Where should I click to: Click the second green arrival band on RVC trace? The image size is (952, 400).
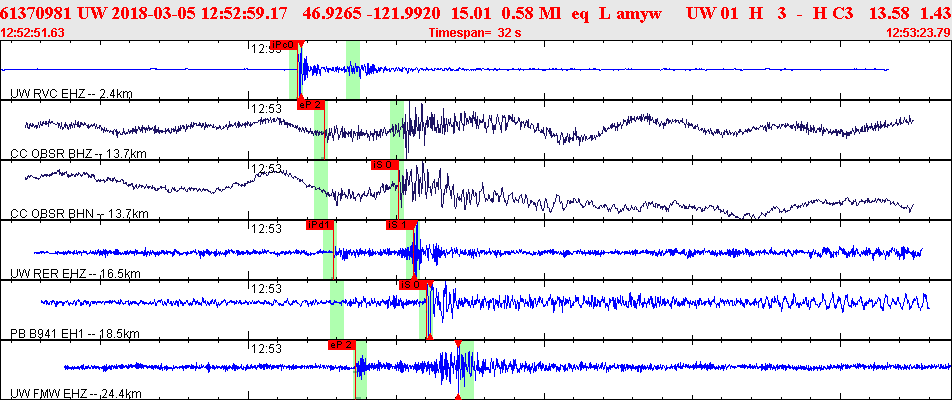353,69
